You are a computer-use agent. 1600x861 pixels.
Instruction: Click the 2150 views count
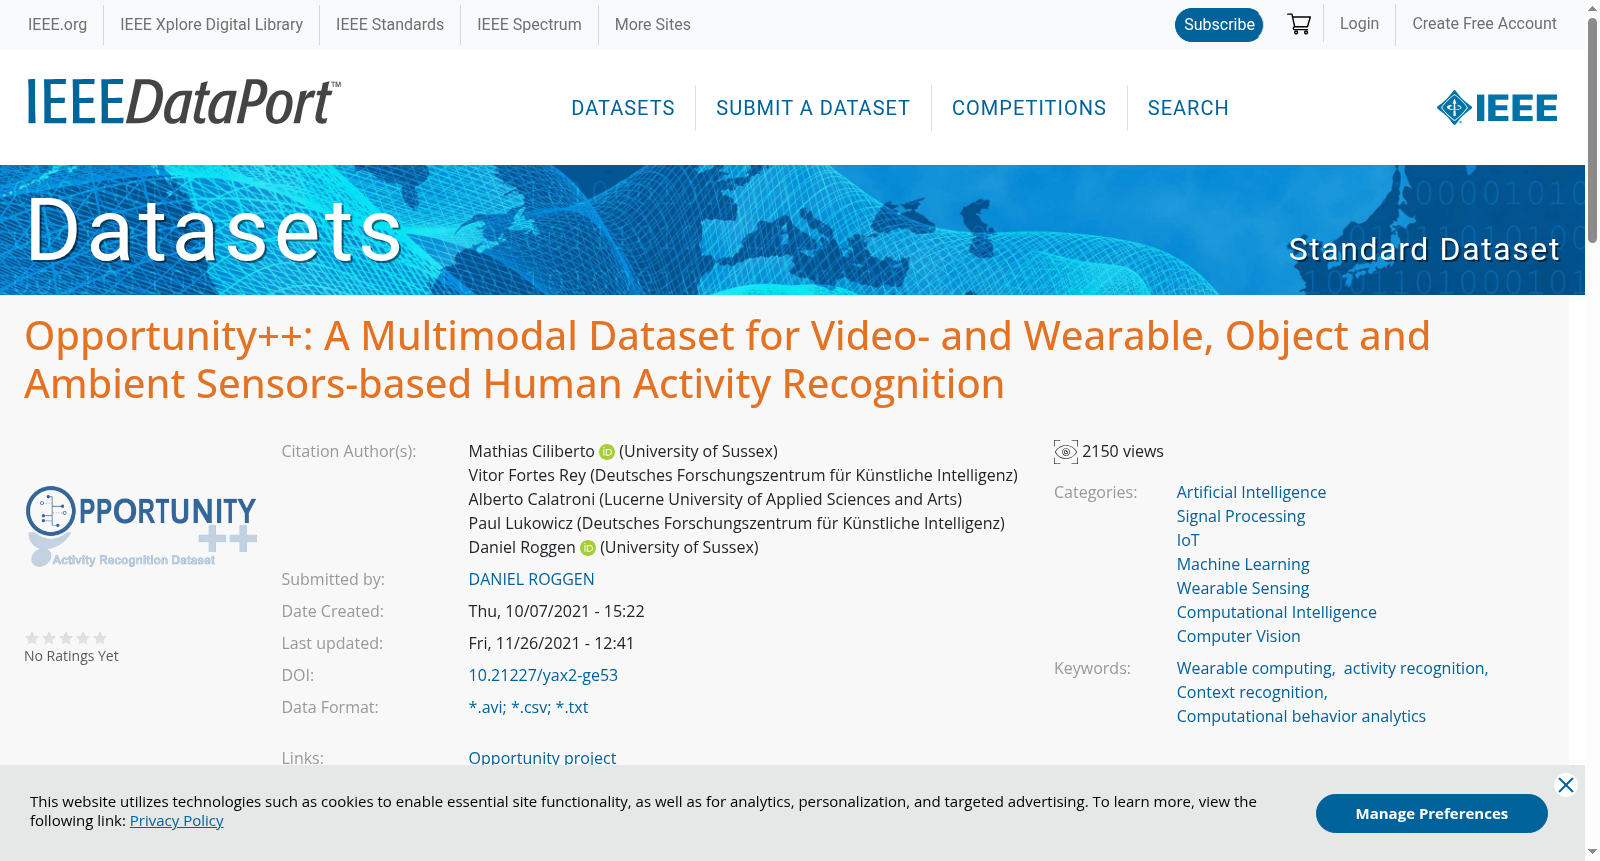[x=1122, y=452]
